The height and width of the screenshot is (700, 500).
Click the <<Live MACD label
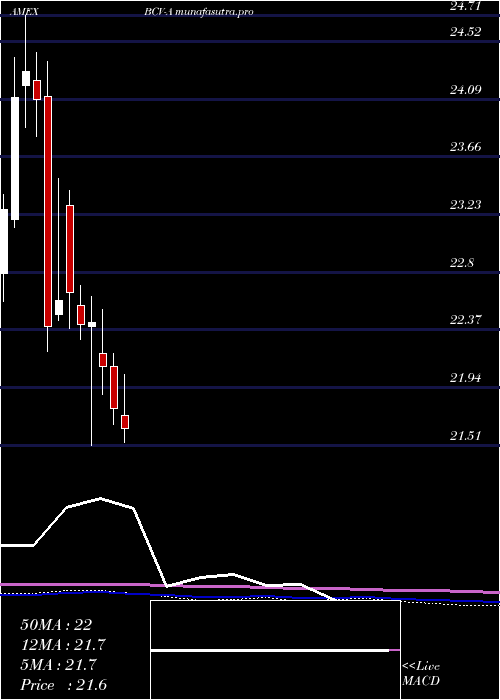421,674
